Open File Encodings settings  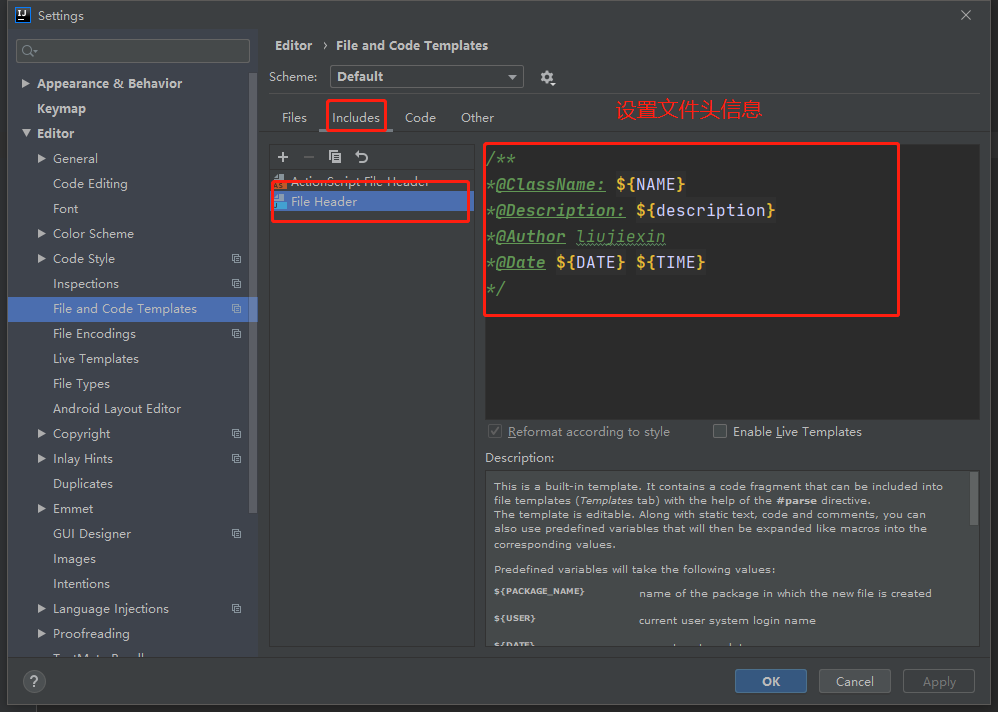(94, 333)
